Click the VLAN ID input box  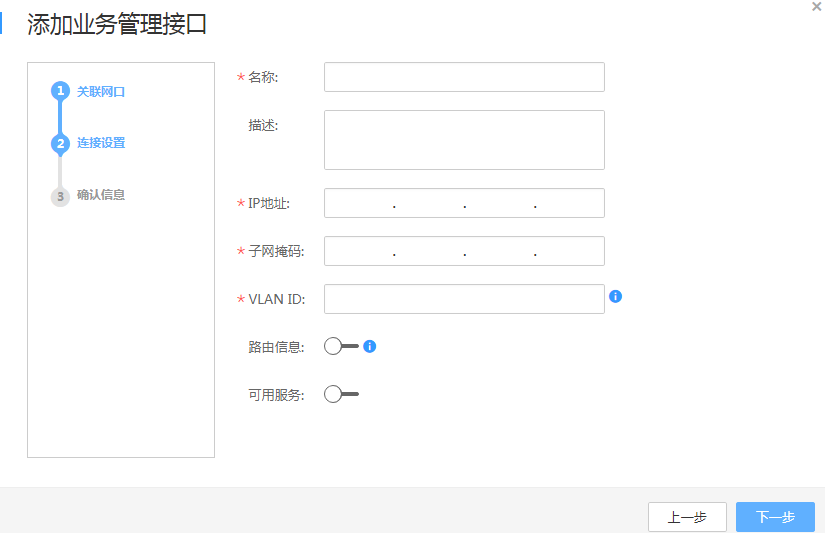click(464, 299)
